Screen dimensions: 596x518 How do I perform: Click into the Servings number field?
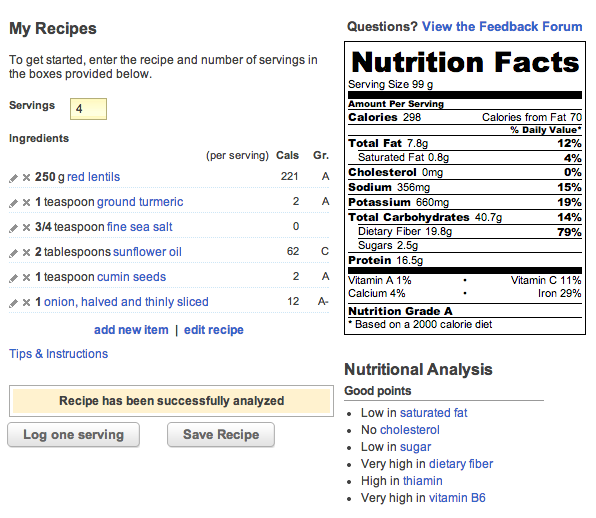(x=89, y=109)
